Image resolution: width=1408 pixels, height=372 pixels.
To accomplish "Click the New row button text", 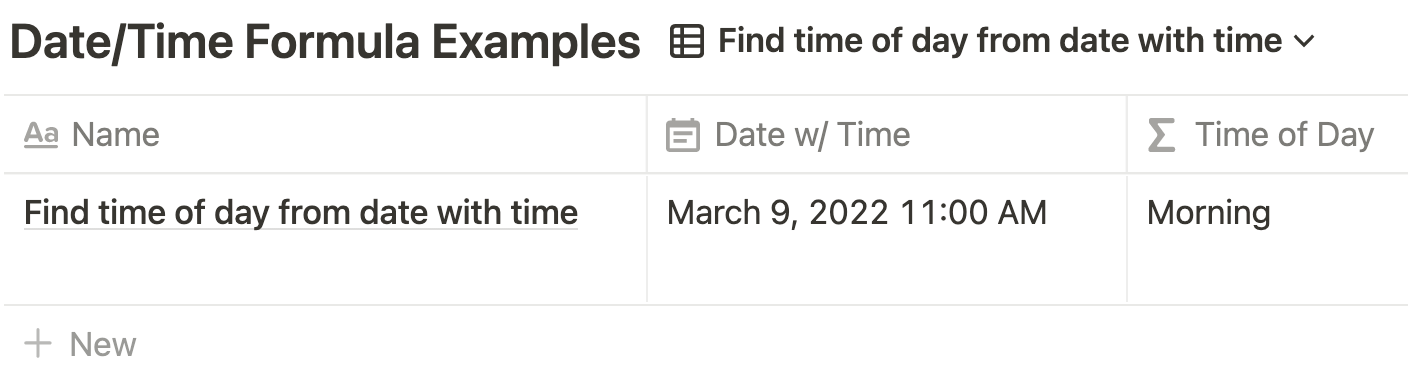I will point(103,345).
